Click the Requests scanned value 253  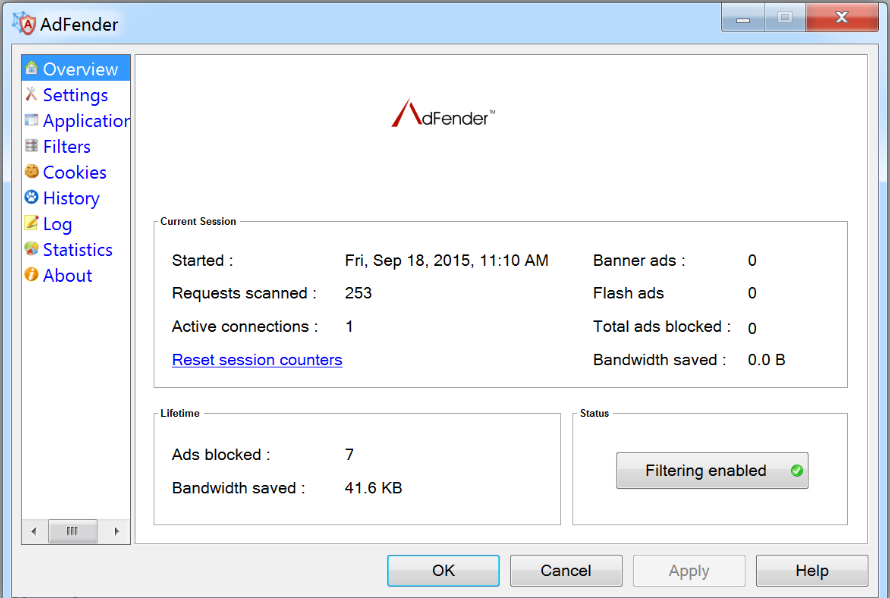pos(358,293)
